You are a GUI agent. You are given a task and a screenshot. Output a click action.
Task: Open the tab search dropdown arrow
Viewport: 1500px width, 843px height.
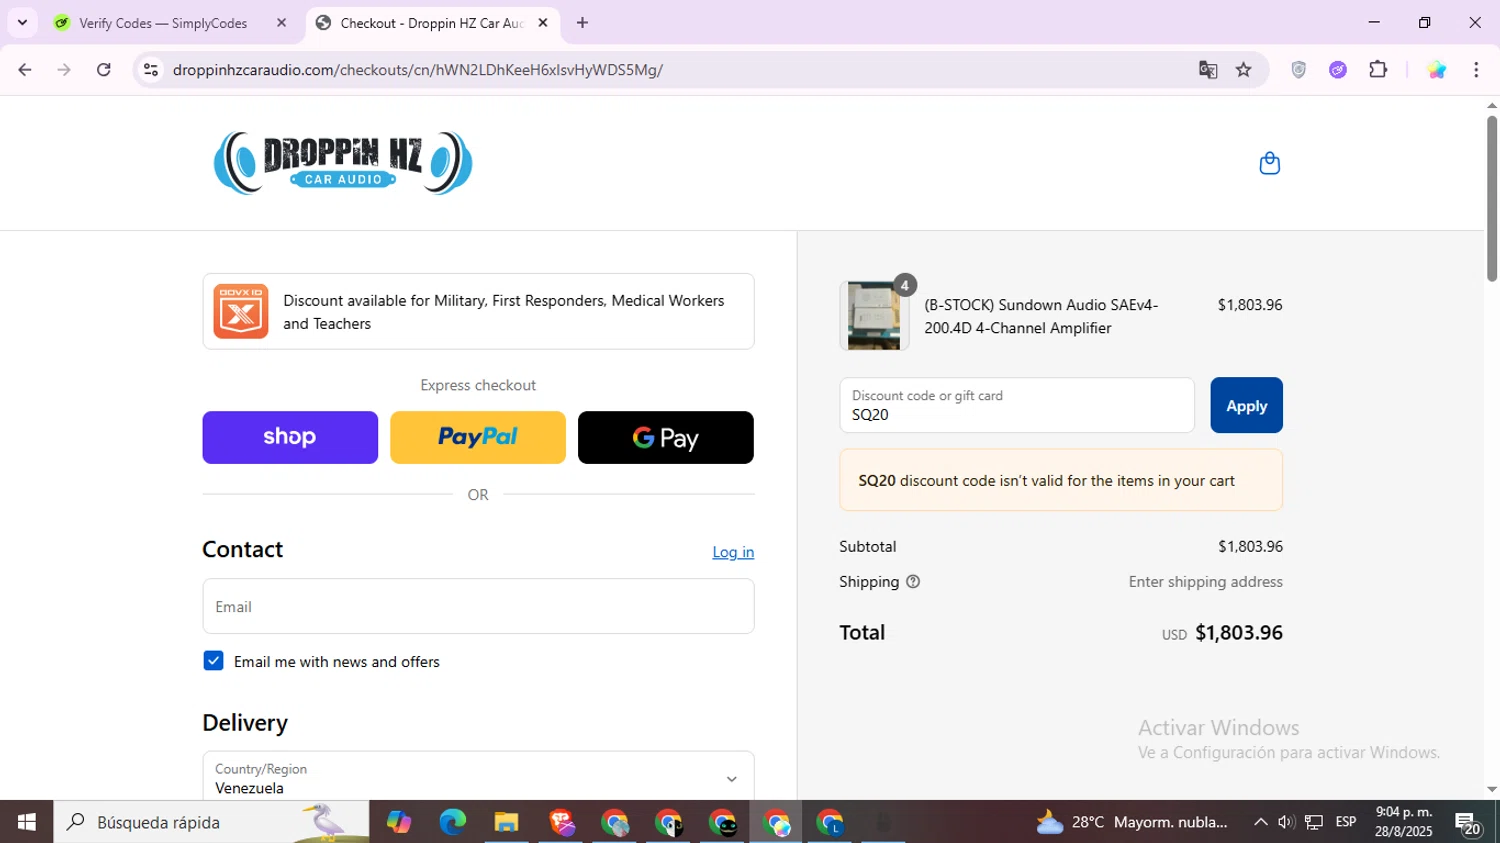pyautogui.click(x=22, y=23)
